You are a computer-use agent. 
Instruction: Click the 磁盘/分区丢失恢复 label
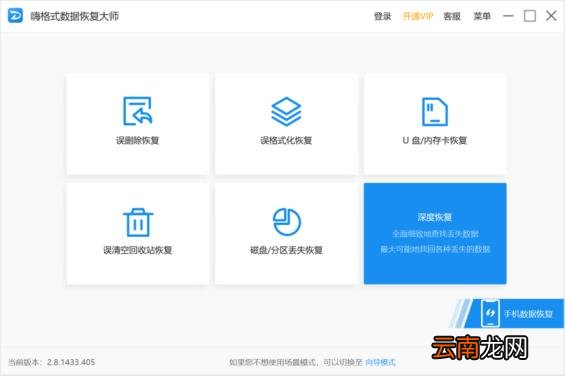pos(286,250)
